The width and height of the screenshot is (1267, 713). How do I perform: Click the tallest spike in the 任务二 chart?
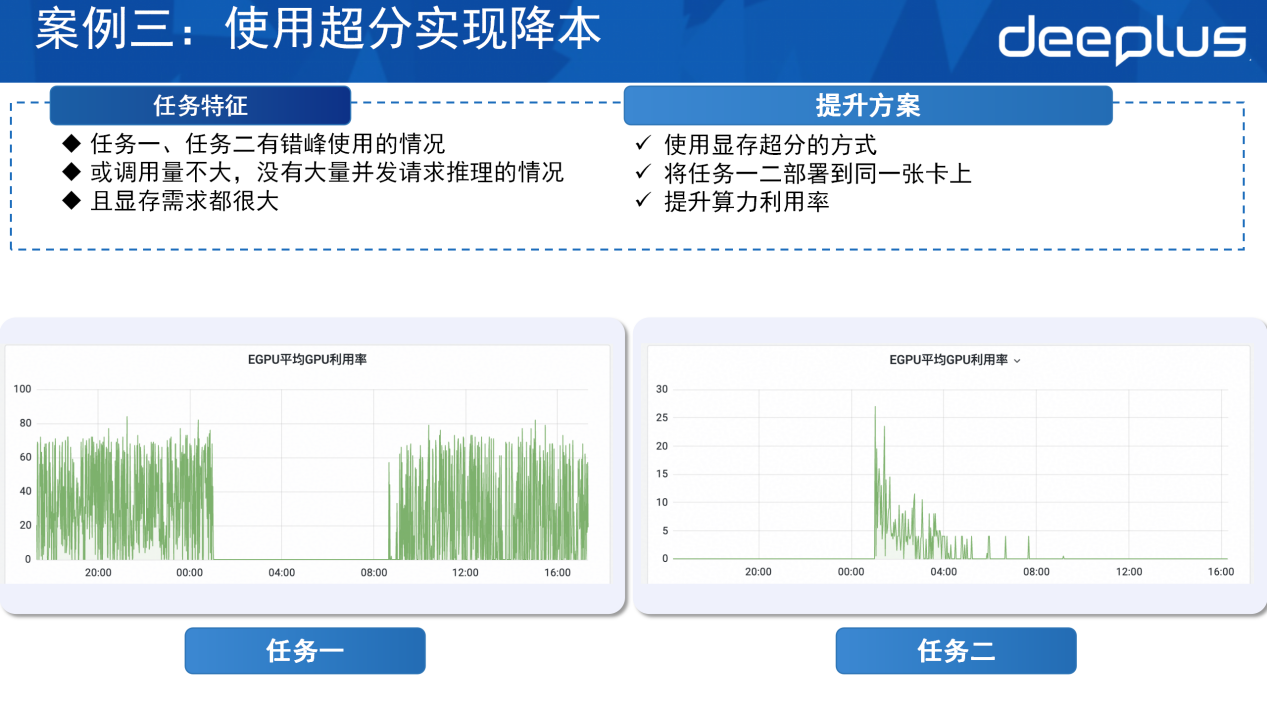click(875, 408)
